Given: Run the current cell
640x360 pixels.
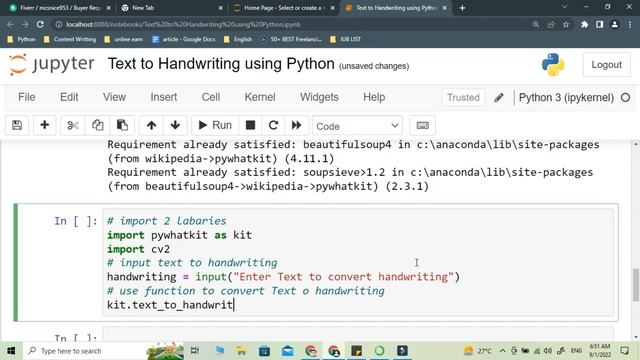Looking at the screenshot, I should tap(215, 125).
